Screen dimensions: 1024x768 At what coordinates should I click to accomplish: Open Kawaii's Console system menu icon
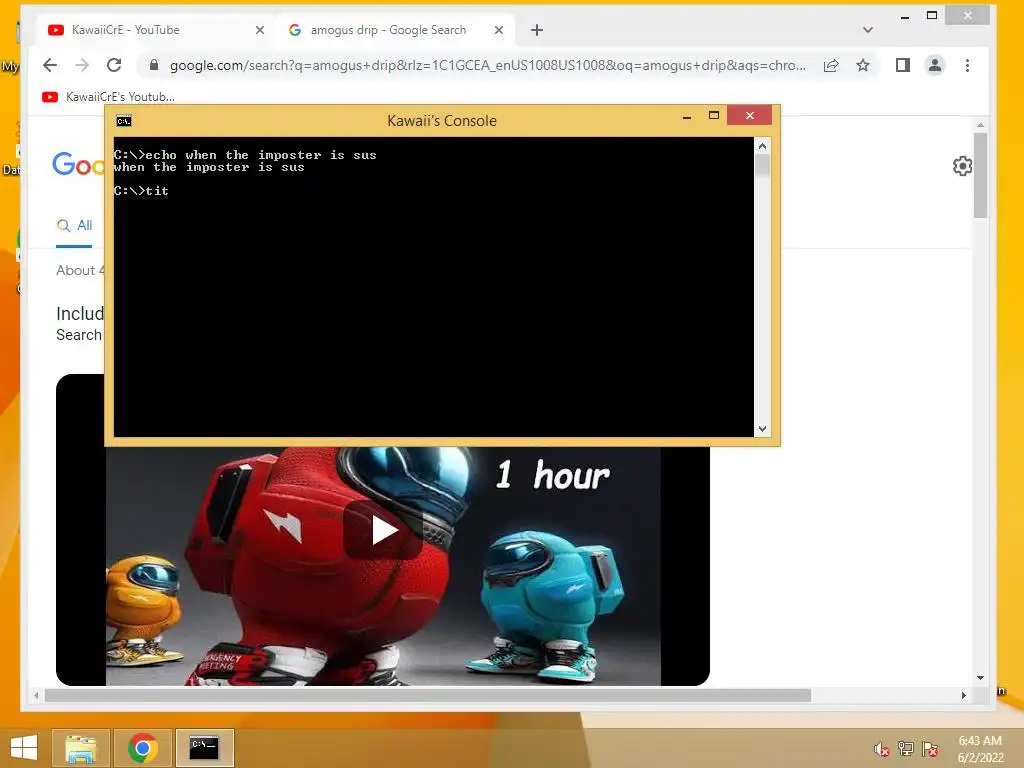(x=124, y=121)
